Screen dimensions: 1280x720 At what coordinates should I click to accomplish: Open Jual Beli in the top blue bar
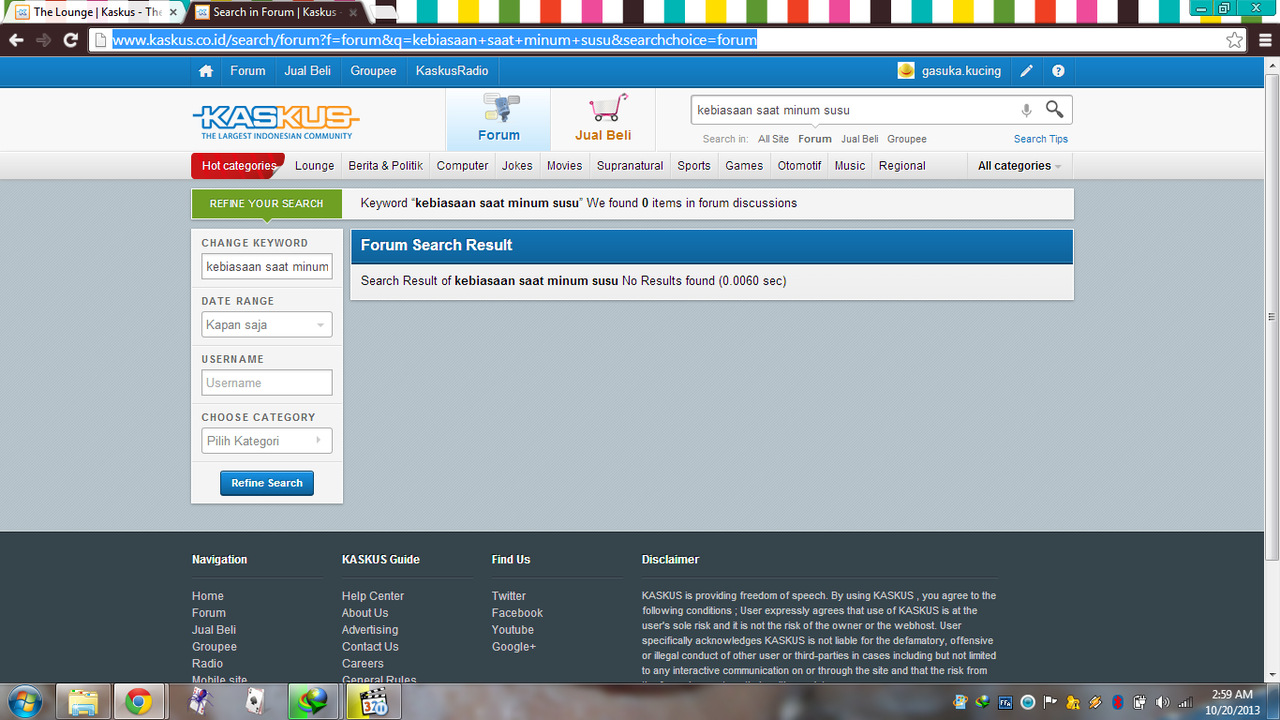[x=308, y=71]
